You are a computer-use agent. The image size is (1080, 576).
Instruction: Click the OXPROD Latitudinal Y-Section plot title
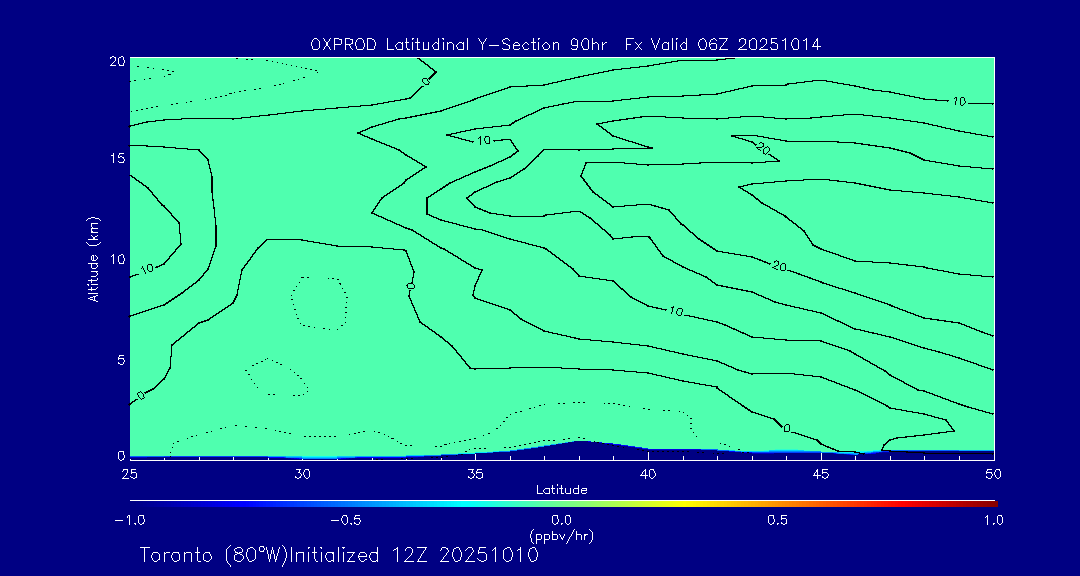click(565, 45)
